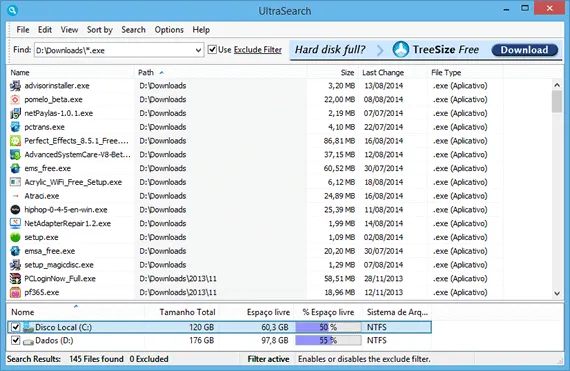This screenshot has width=570, height=371.
Task: Click the emsa_free.exe file icon
Action: [15, 251]
